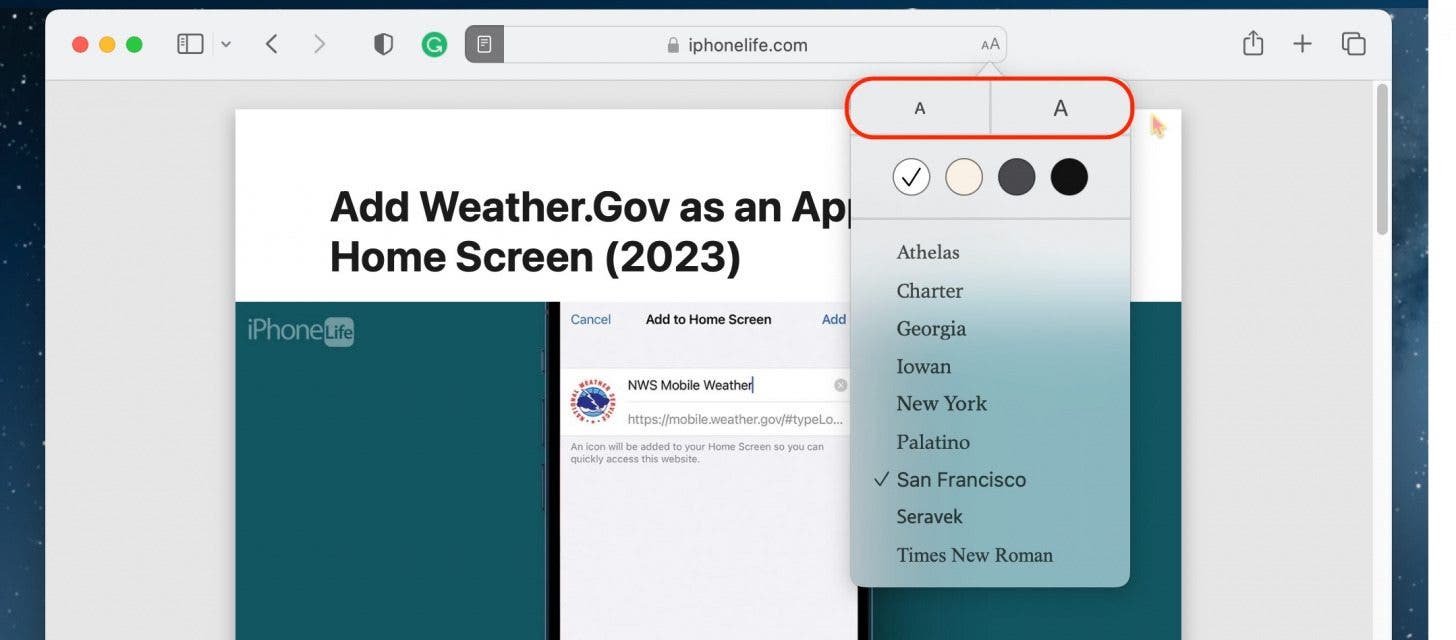Click the green Grammarly extension icon
The width and height of the screenshot is (1456, 640).
[434, 44]
